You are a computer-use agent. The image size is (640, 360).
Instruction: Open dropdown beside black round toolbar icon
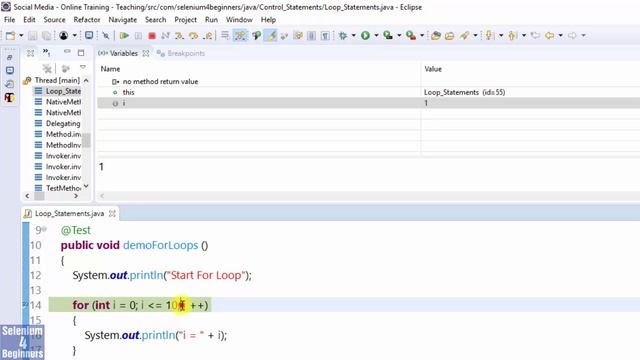click(74, 36)
